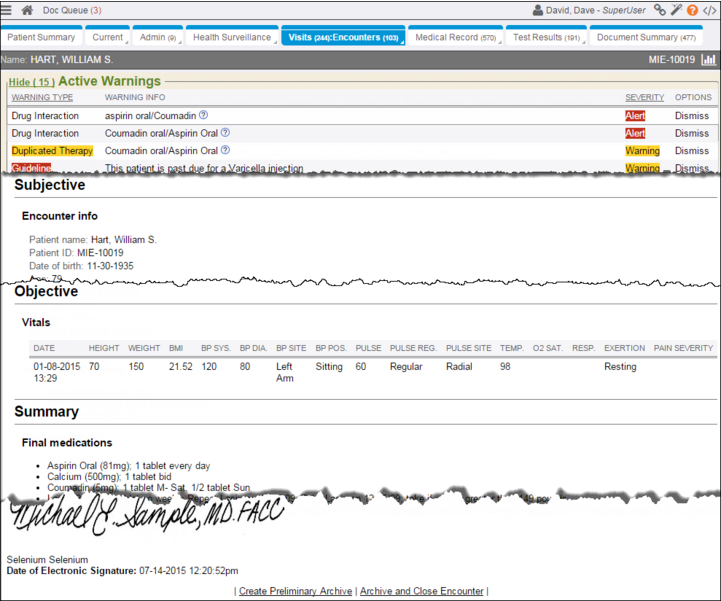721x601 pixels.
Task: Expand Test Results tab dropdown arrow
Action: pyautogui.click(x=584, y=43)
